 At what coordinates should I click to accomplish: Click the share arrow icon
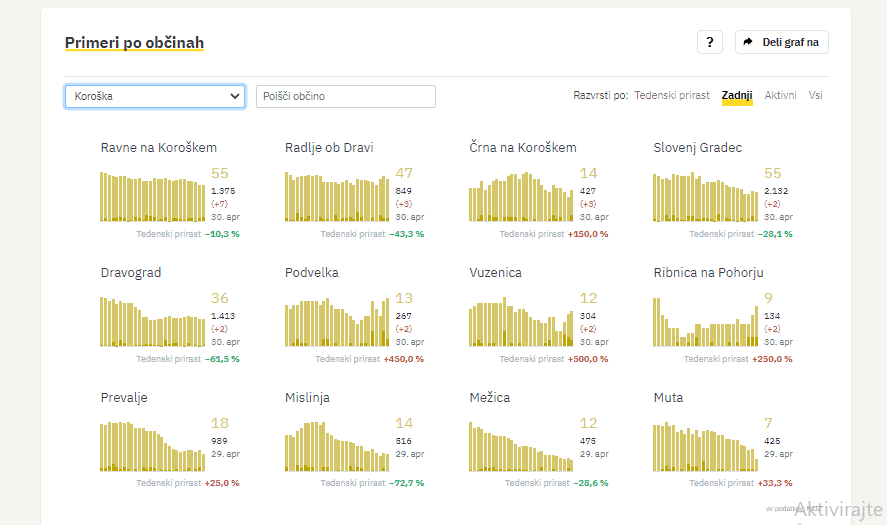tap(748, 42)
